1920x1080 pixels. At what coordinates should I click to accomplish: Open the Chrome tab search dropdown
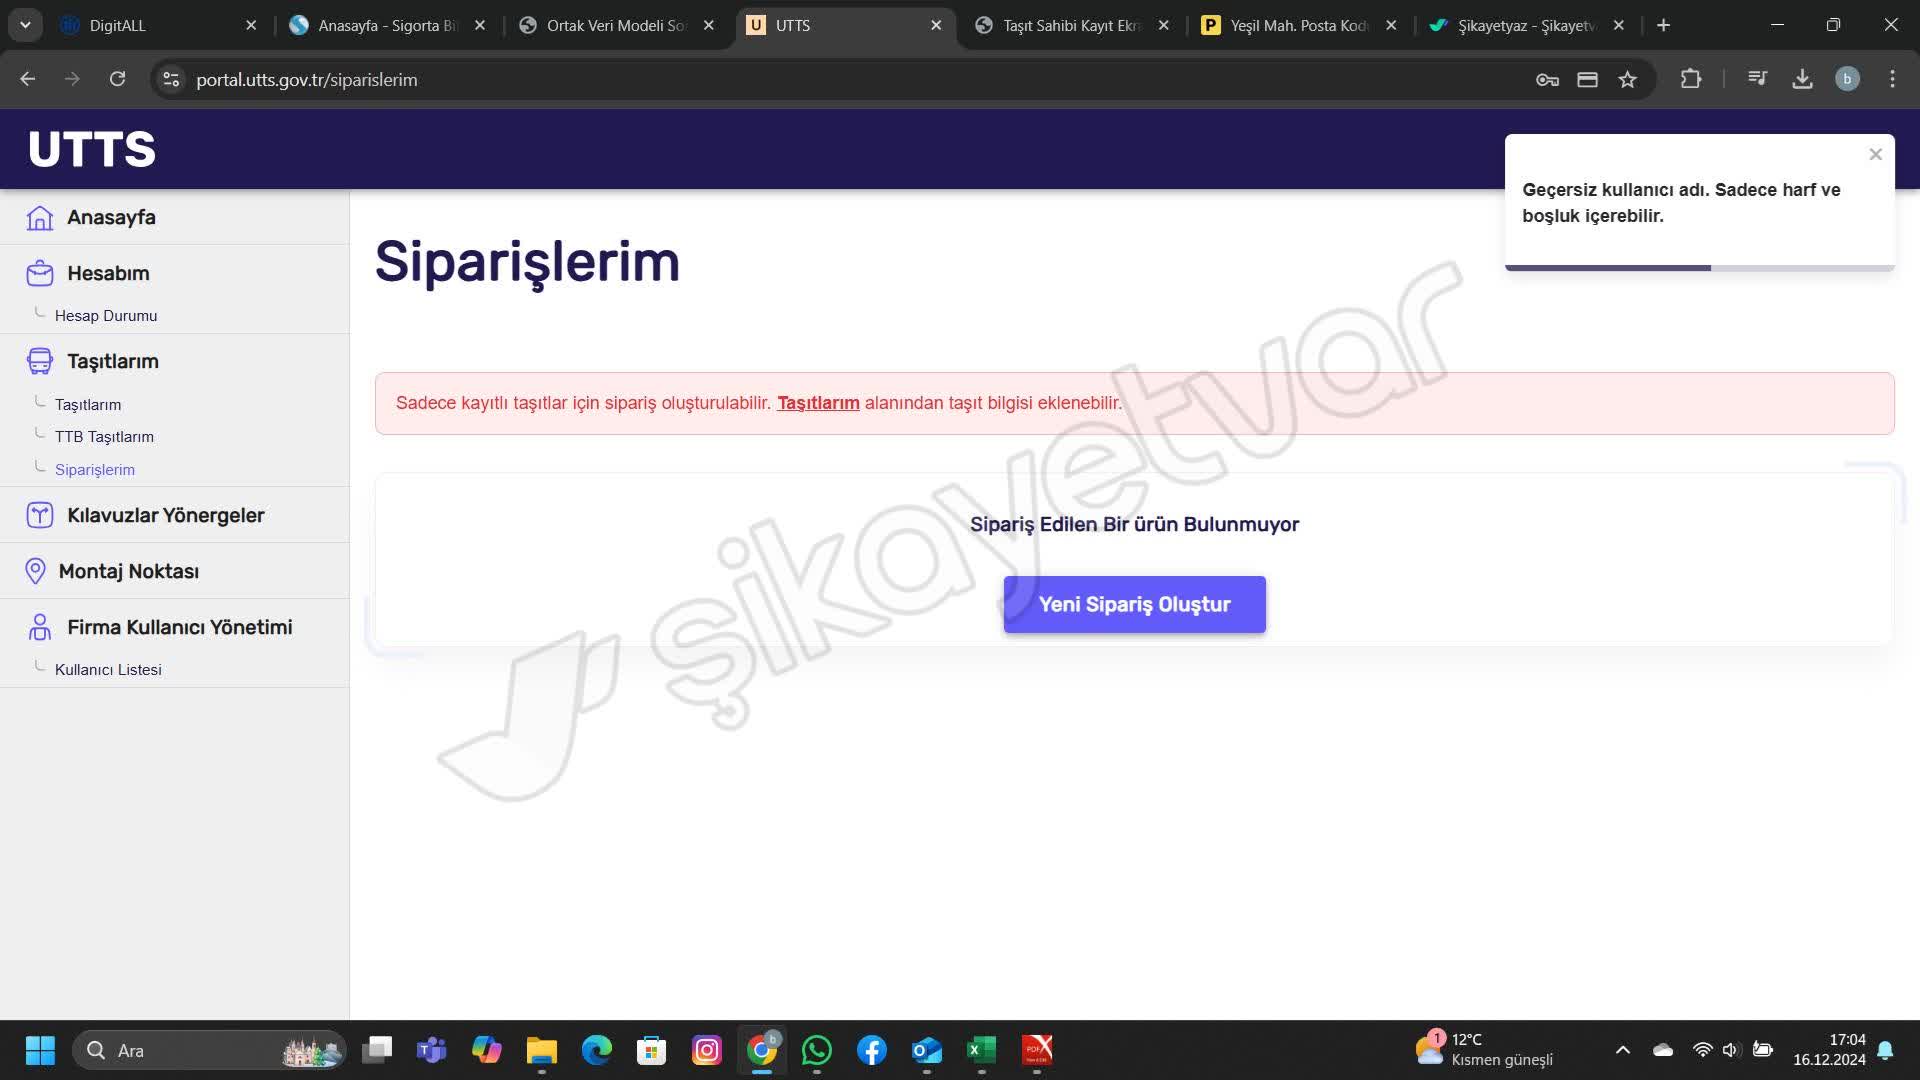[x=25, y=25]
